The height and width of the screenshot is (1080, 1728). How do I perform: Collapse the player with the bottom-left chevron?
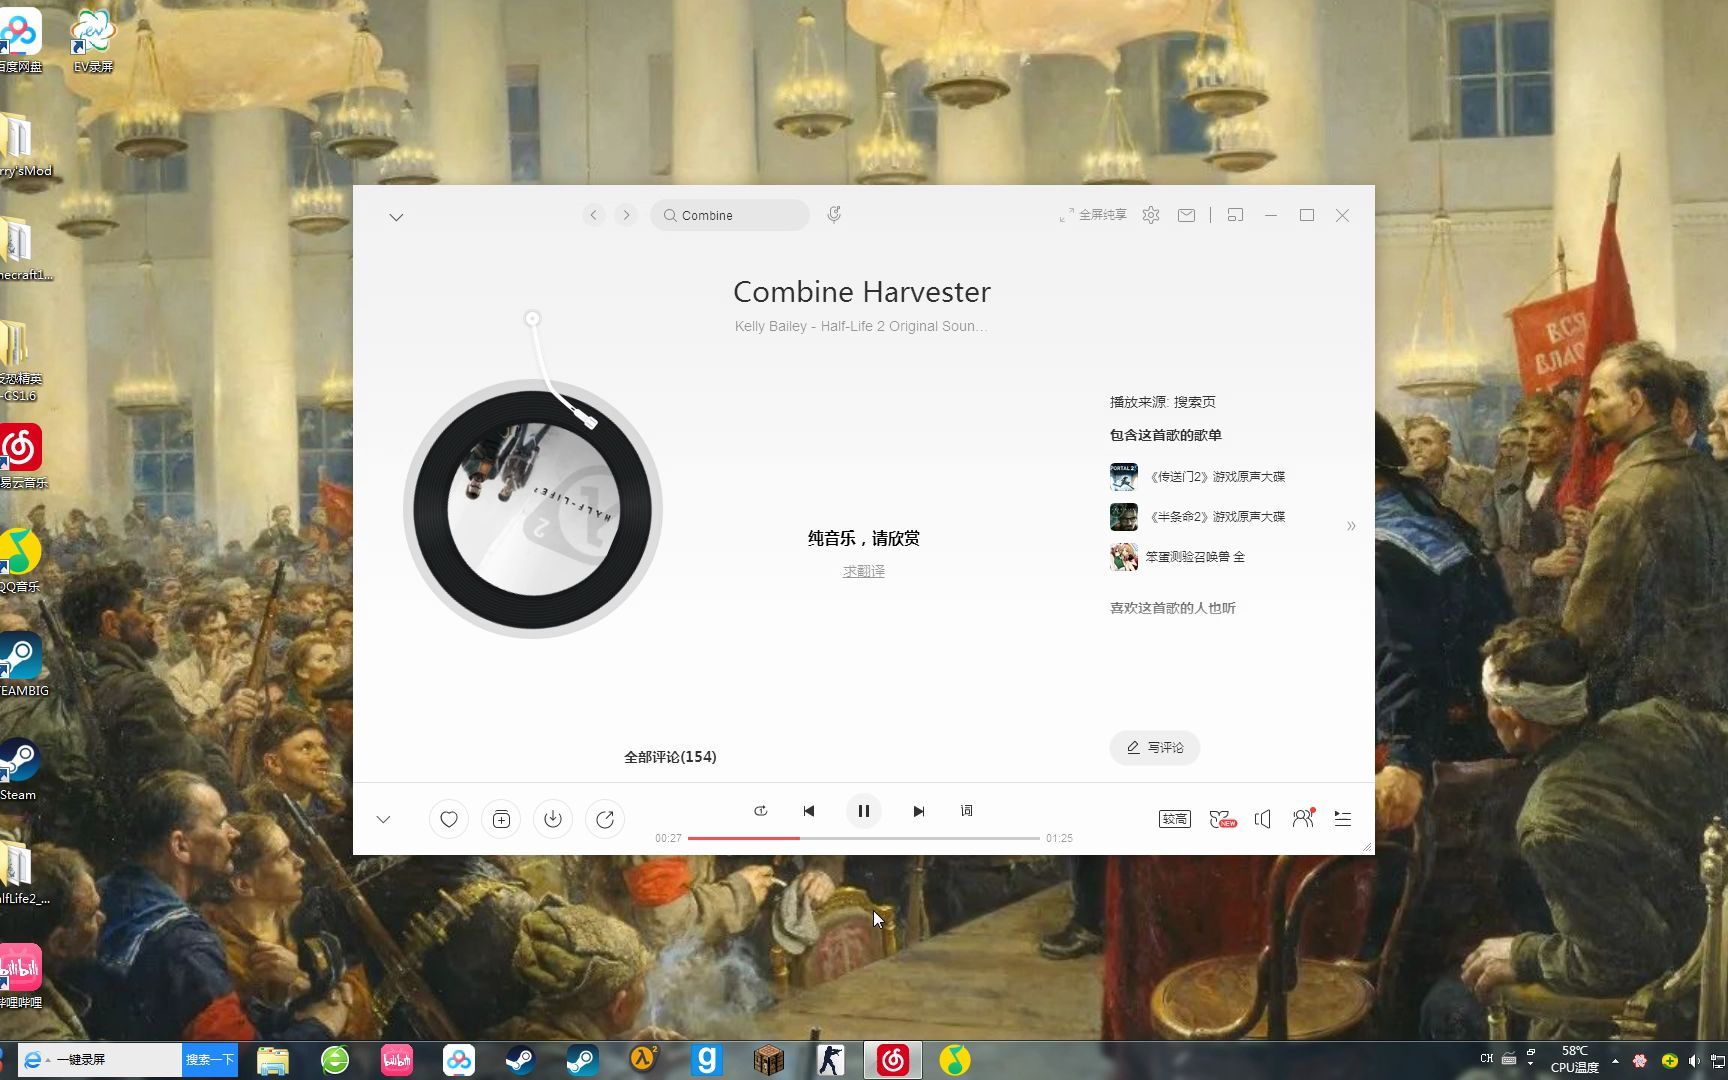pyautogui.click(x=383, y=819)
